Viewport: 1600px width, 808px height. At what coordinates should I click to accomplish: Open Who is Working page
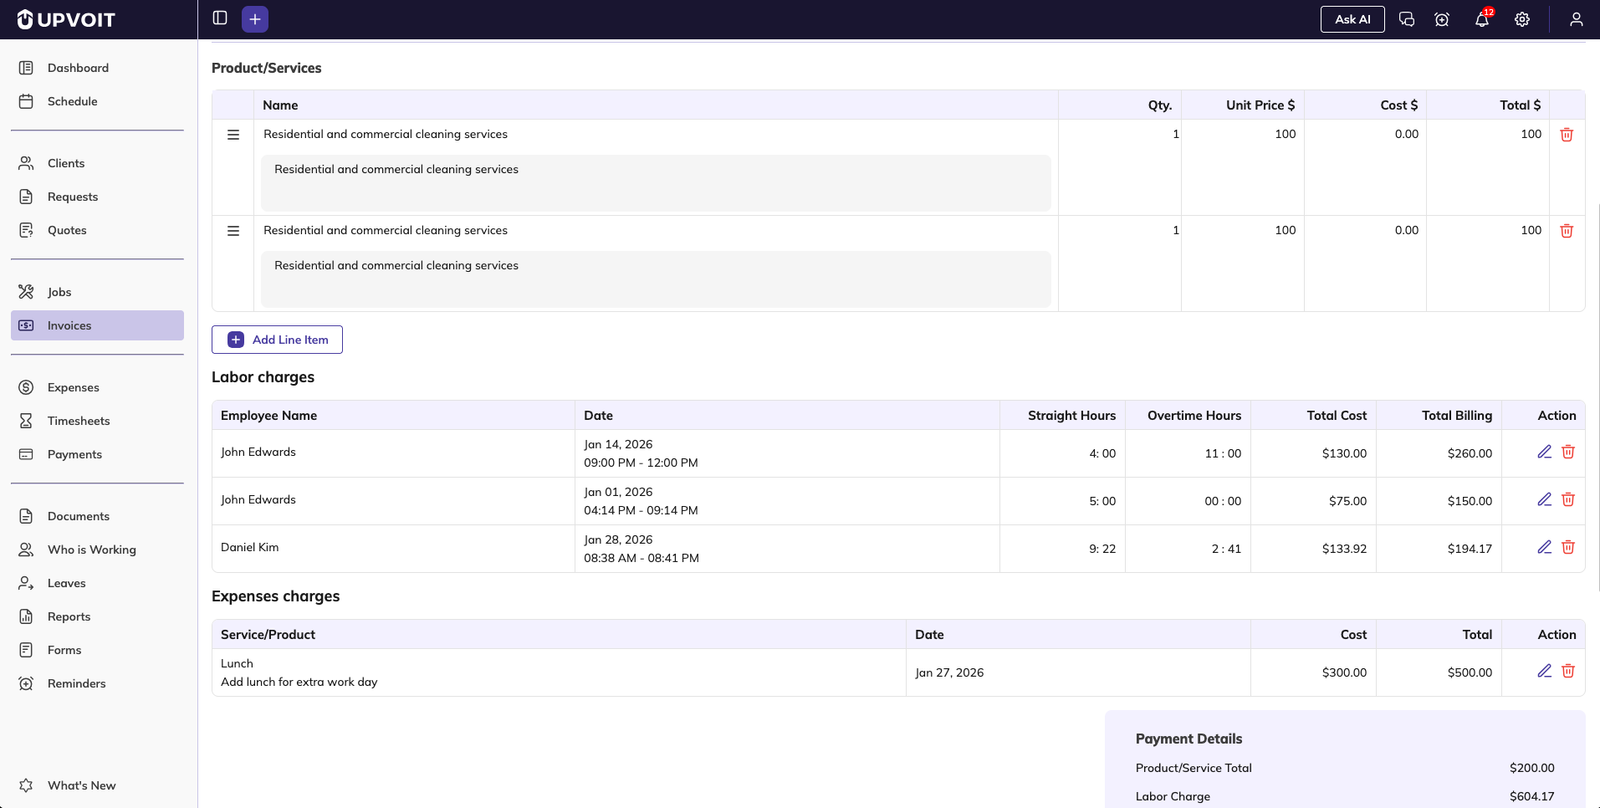[91, 550]
